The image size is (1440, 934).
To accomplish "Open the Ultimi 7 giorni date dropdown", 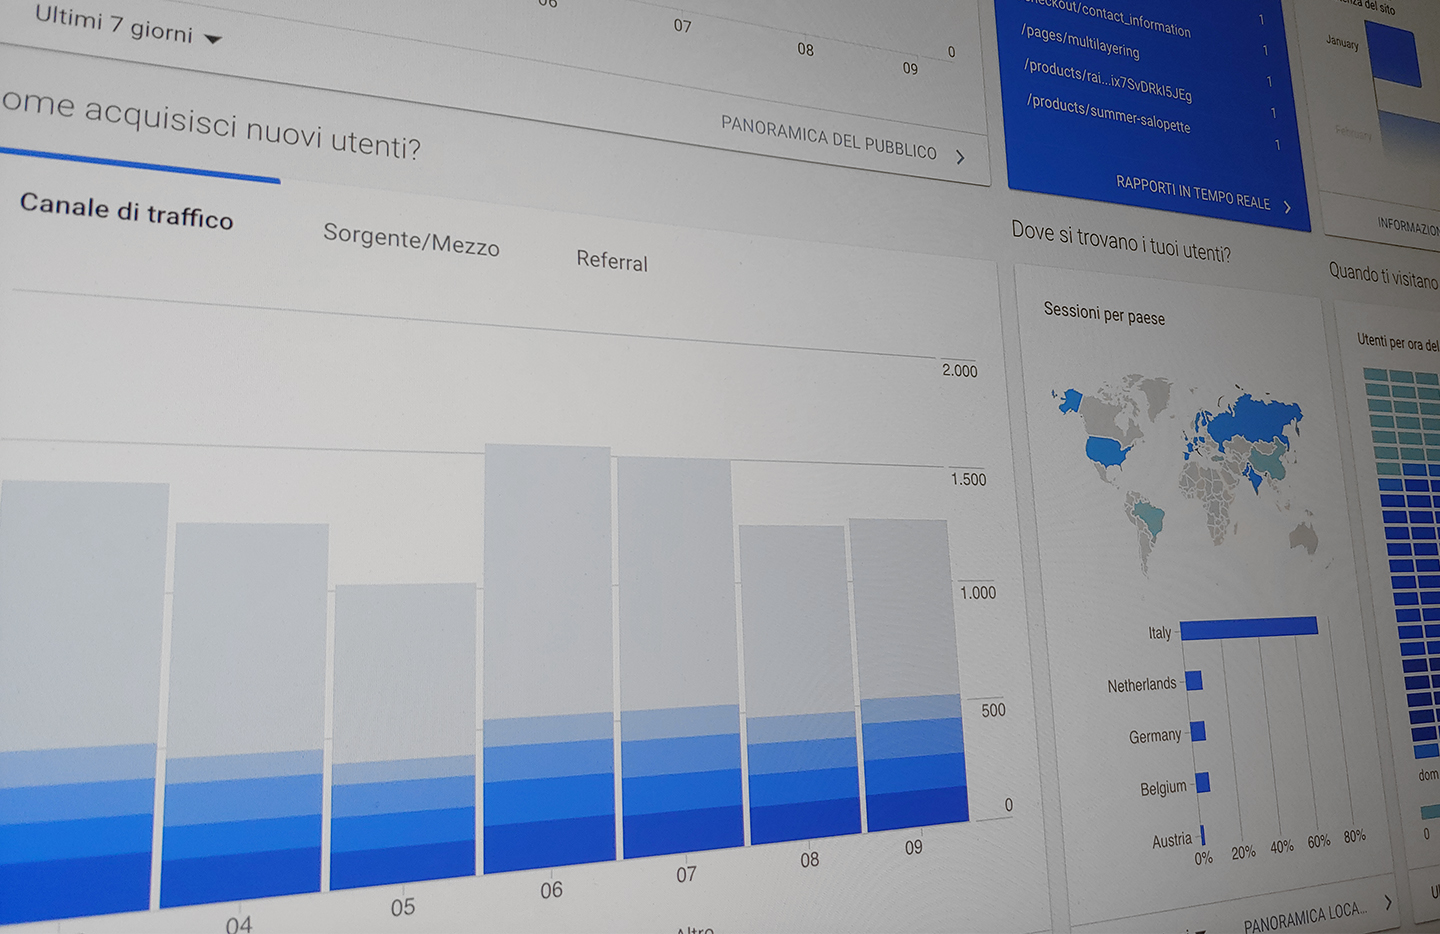I will coord(127,26).
